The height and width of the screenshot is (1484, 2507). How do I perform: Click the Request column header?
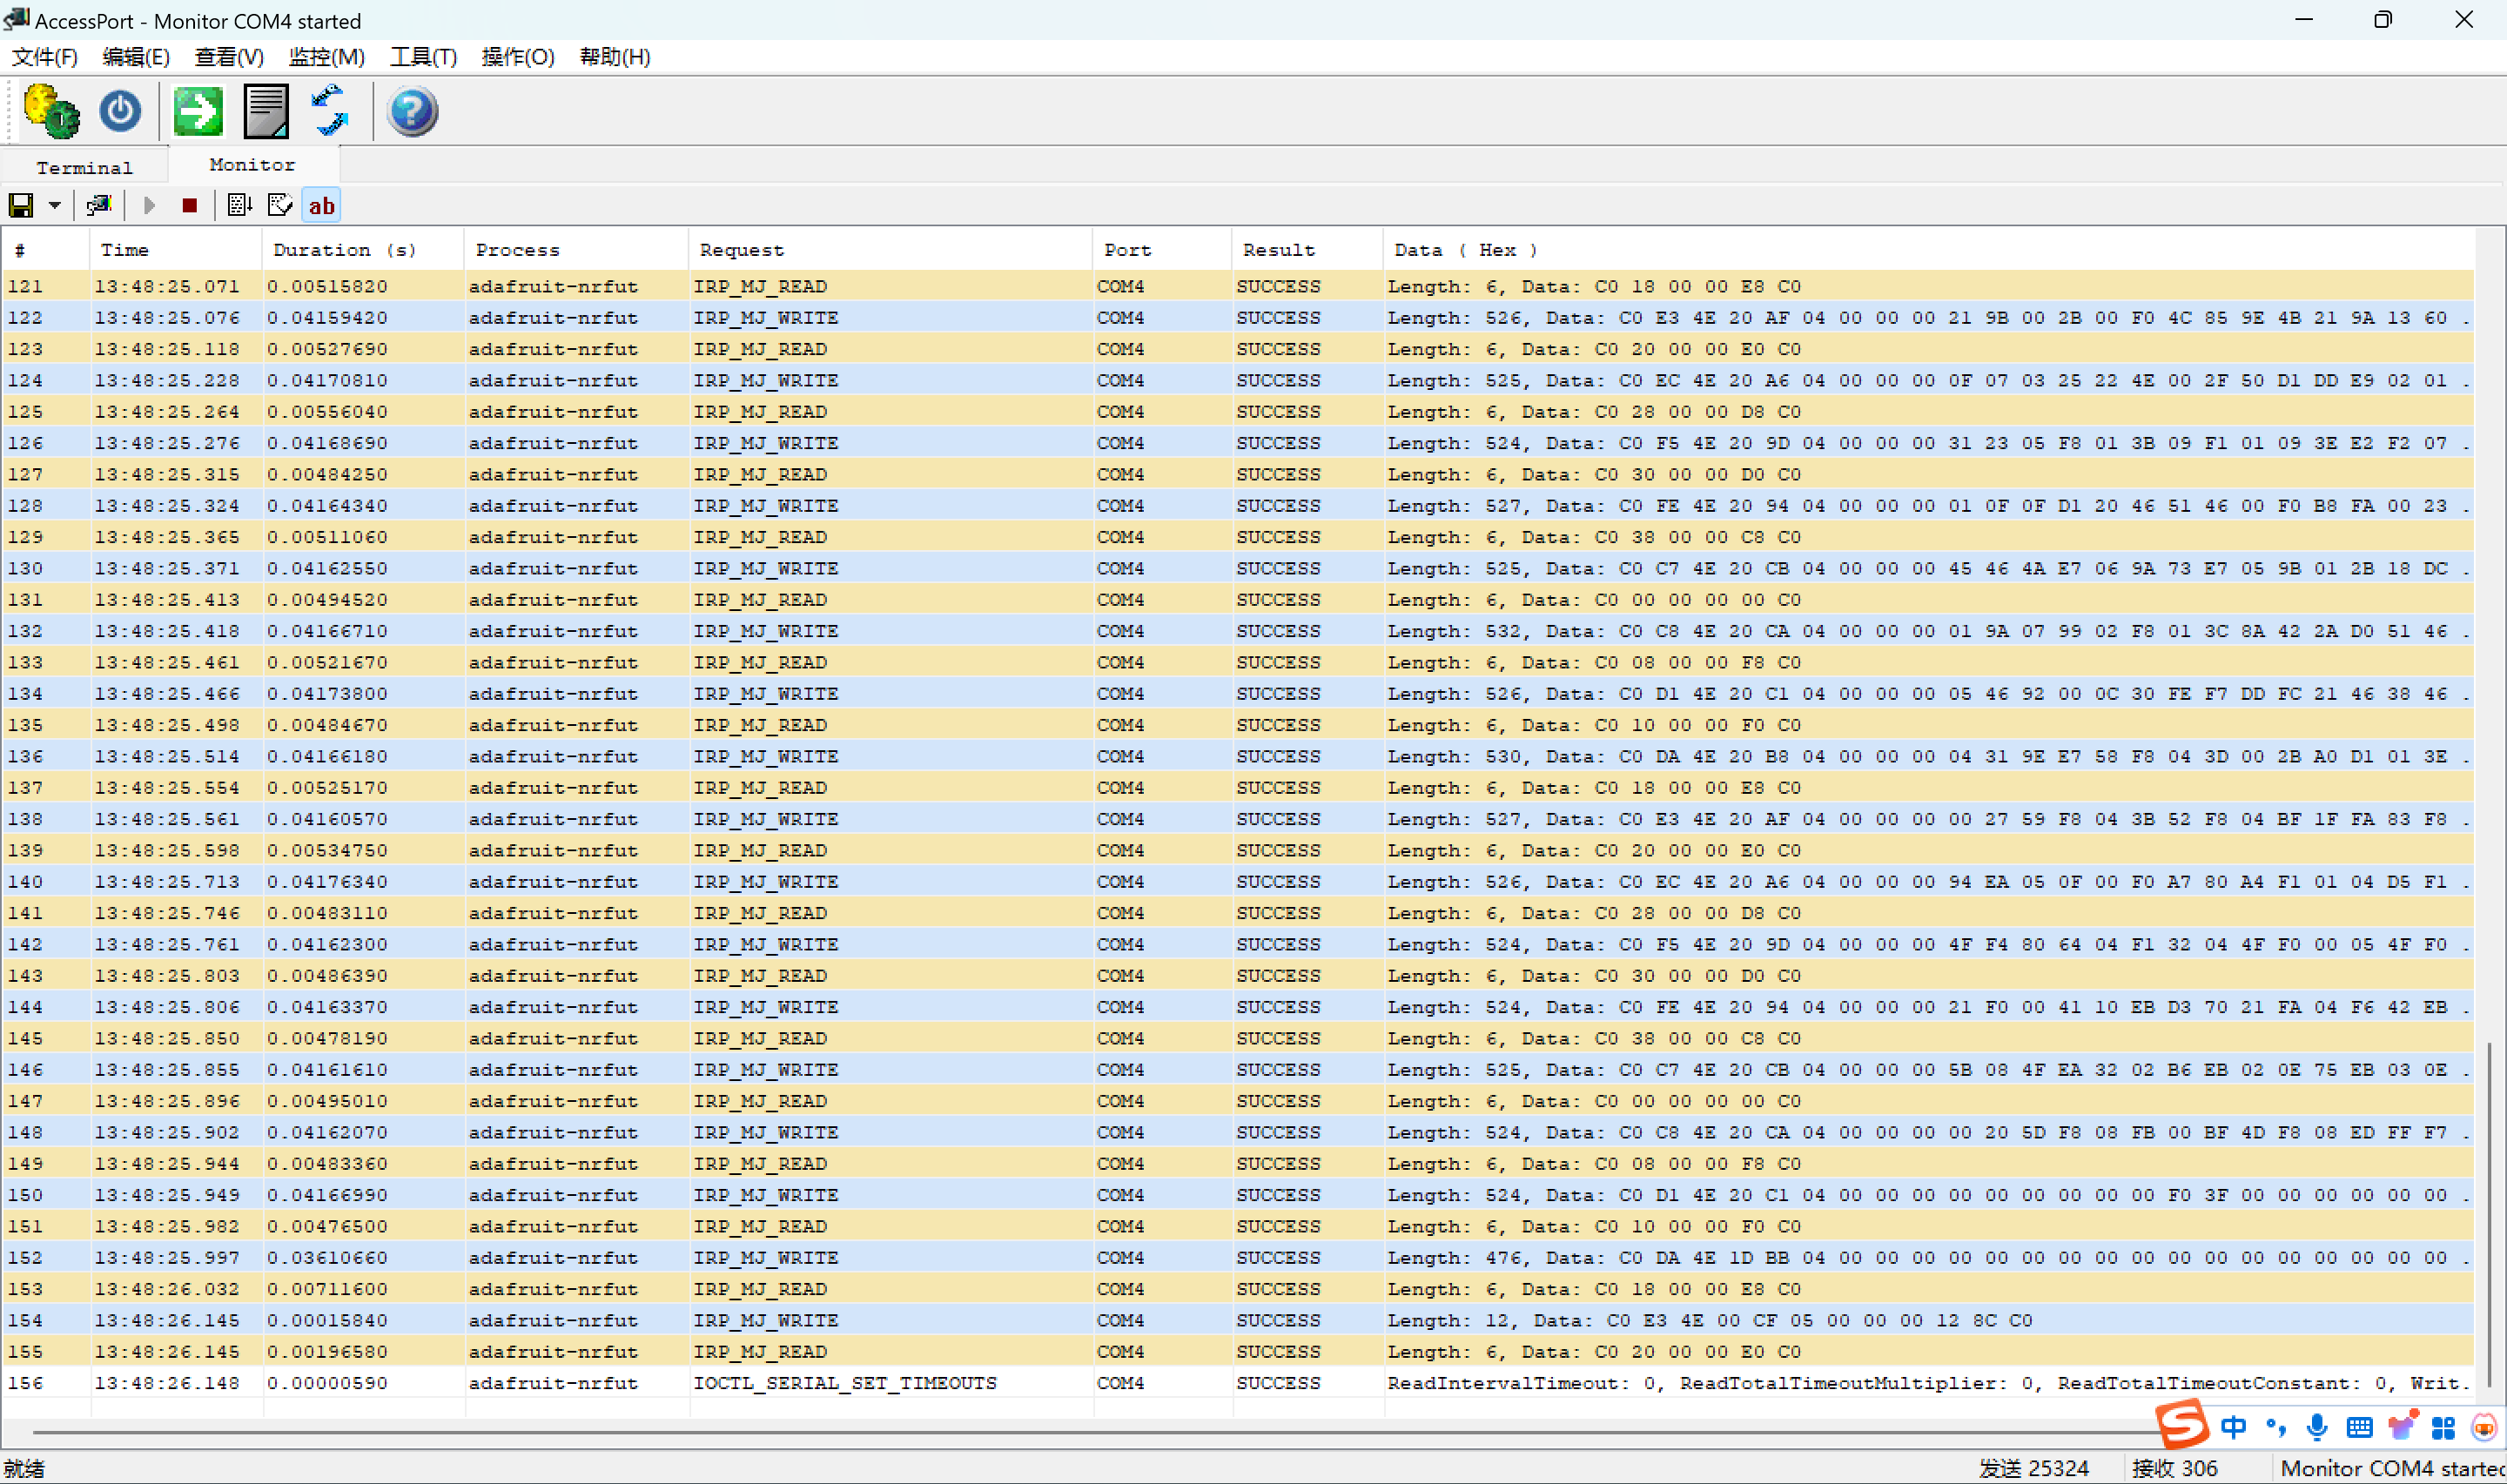pos(741,250)
